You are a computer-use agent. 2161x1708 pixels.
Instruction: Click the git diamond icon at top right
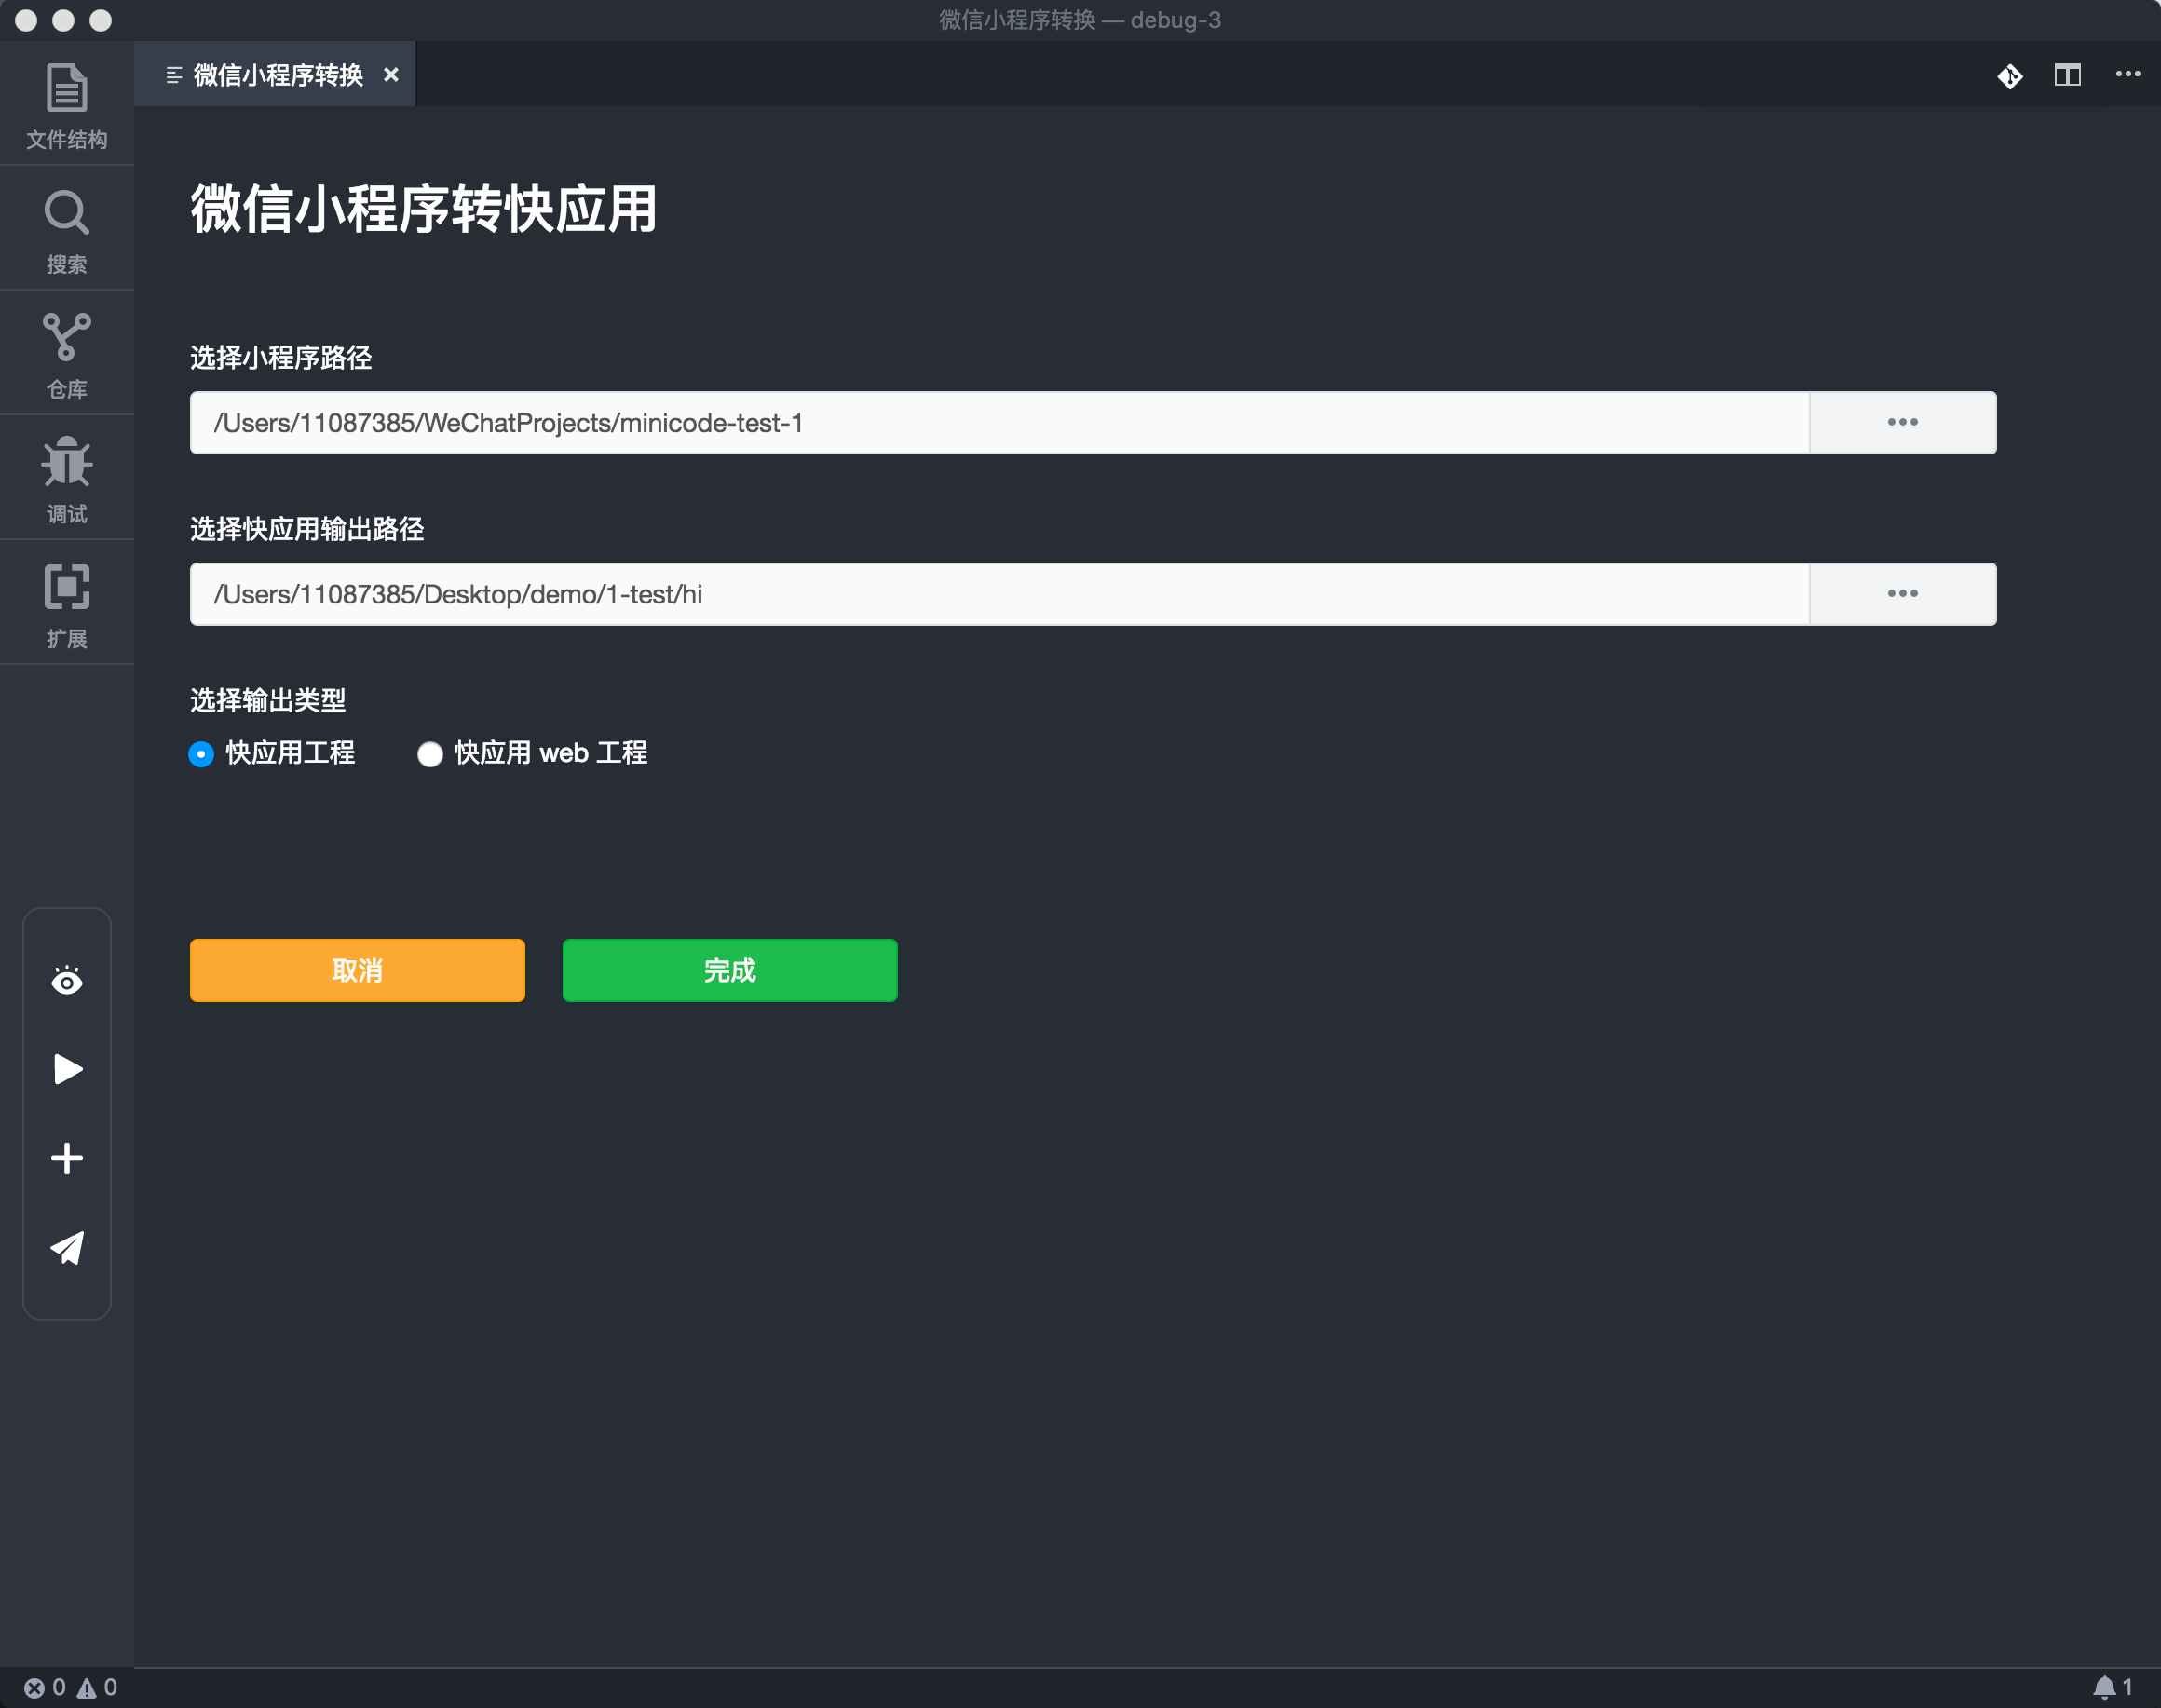coord(2010,76)
